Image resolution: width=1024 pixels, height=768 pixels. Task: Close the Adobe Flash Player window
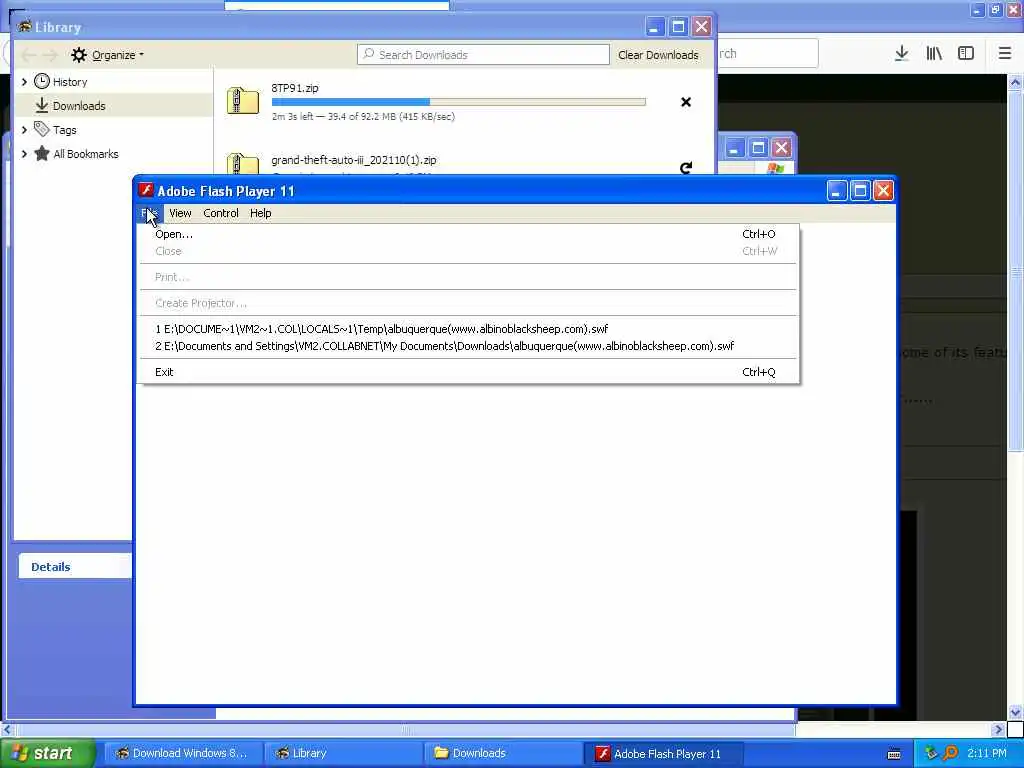884,191
